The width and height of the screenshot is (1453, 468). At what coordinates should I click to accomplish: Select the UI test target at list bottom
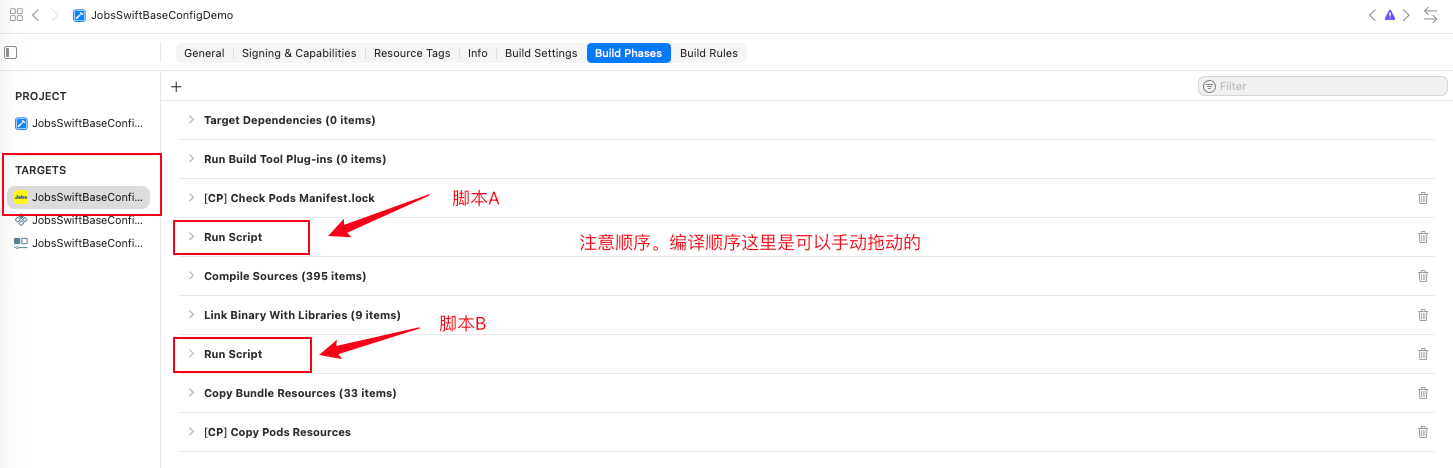pos(79,243)
